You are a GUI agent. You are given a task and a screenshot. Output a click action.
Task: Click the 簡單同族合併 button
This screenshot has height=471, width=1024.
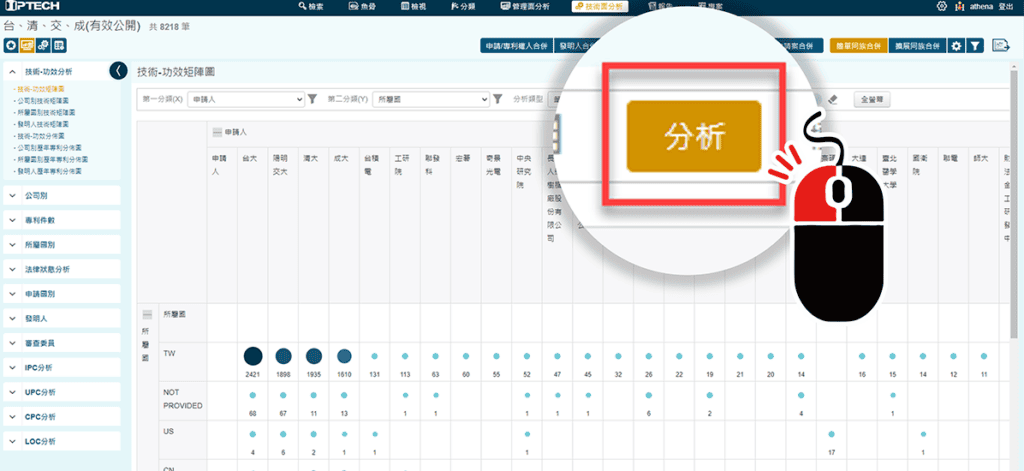[858, 46]
